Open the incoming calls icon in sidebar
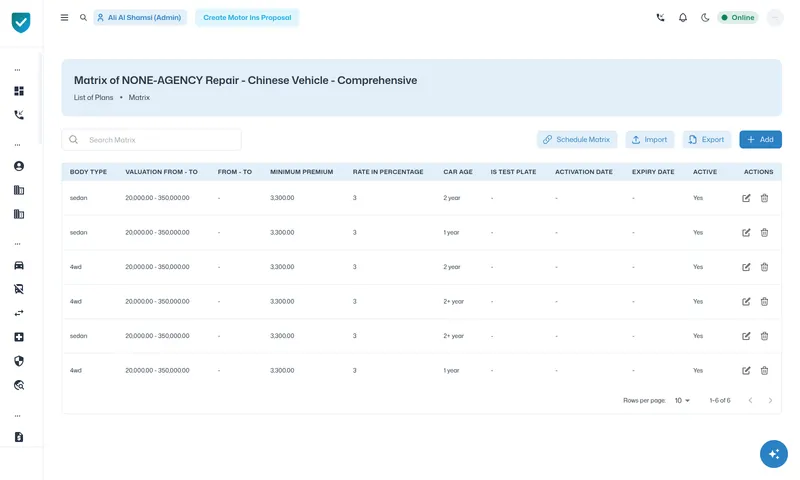This screenshot has width=800, height=480. pos(19,115)
